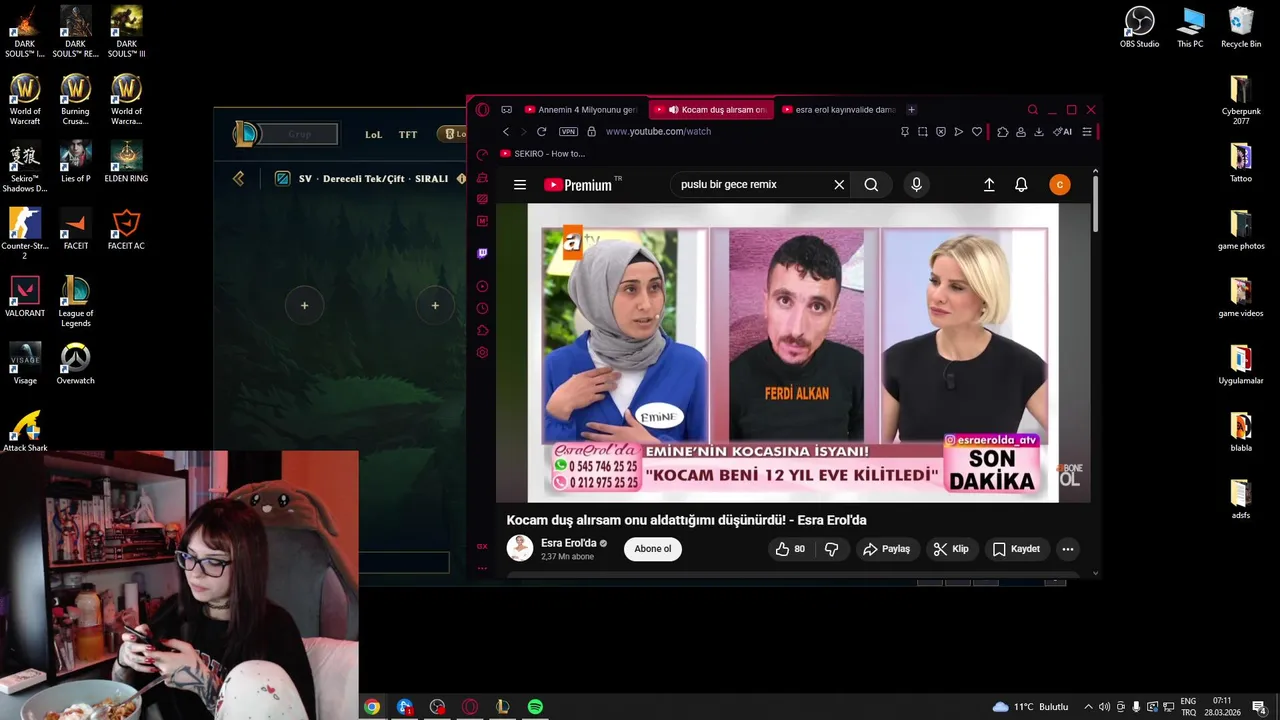Open a new browser tab

(911, 110)
